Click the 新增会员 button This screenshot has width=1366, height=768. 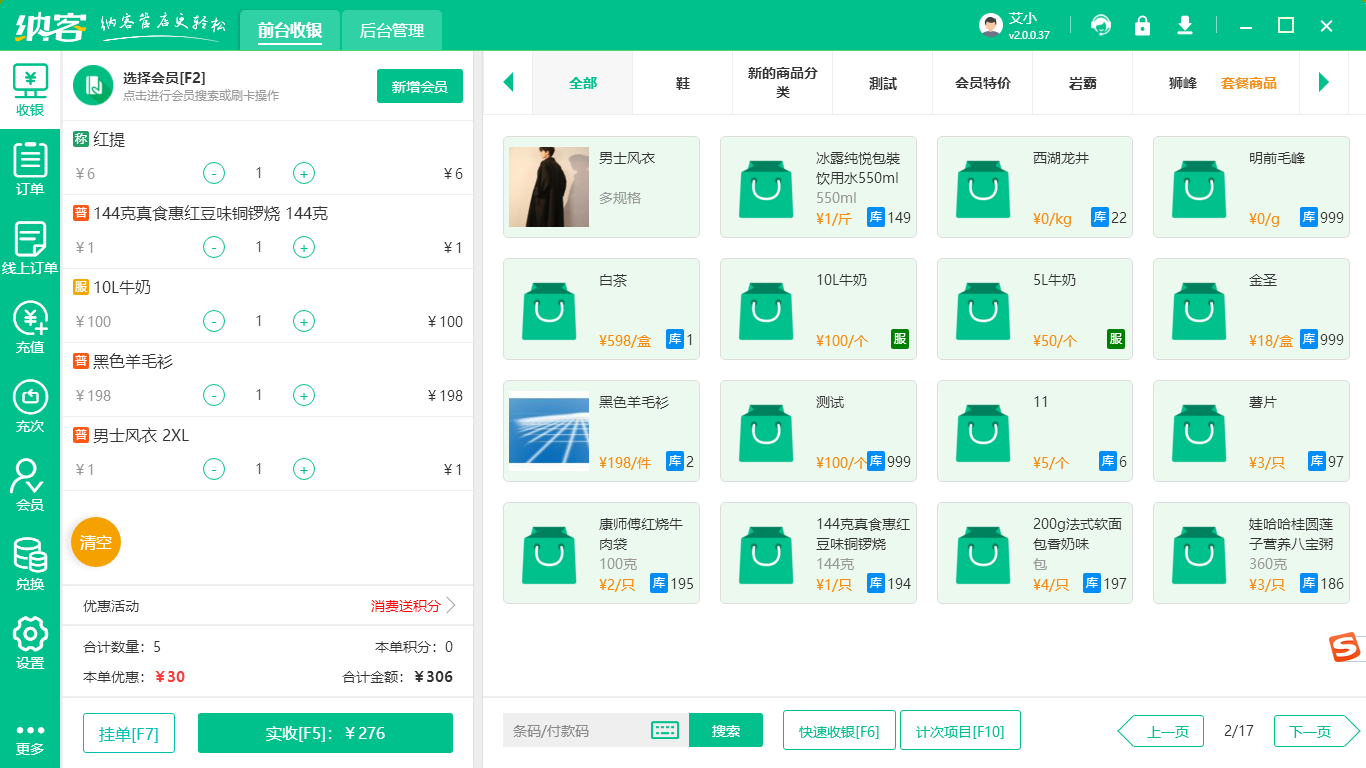420,86
